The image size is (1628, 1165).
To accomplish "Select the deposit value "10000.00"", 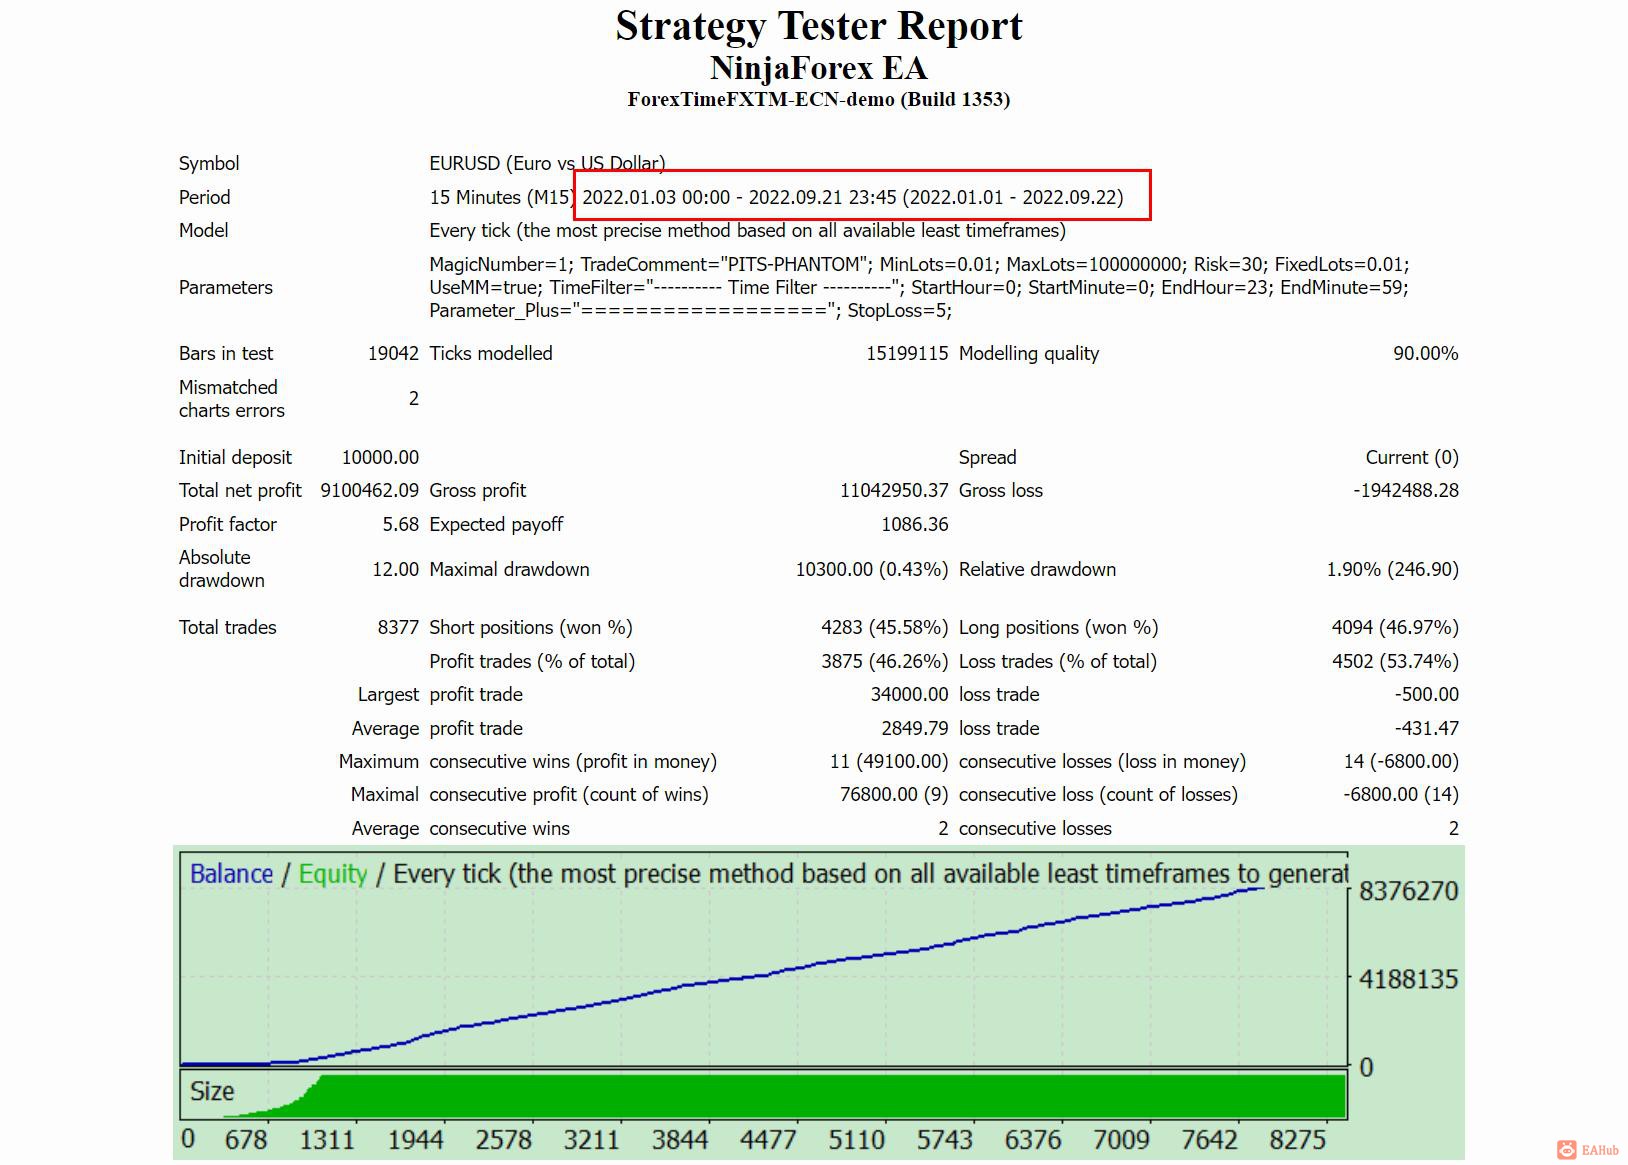I will [380, 457].
